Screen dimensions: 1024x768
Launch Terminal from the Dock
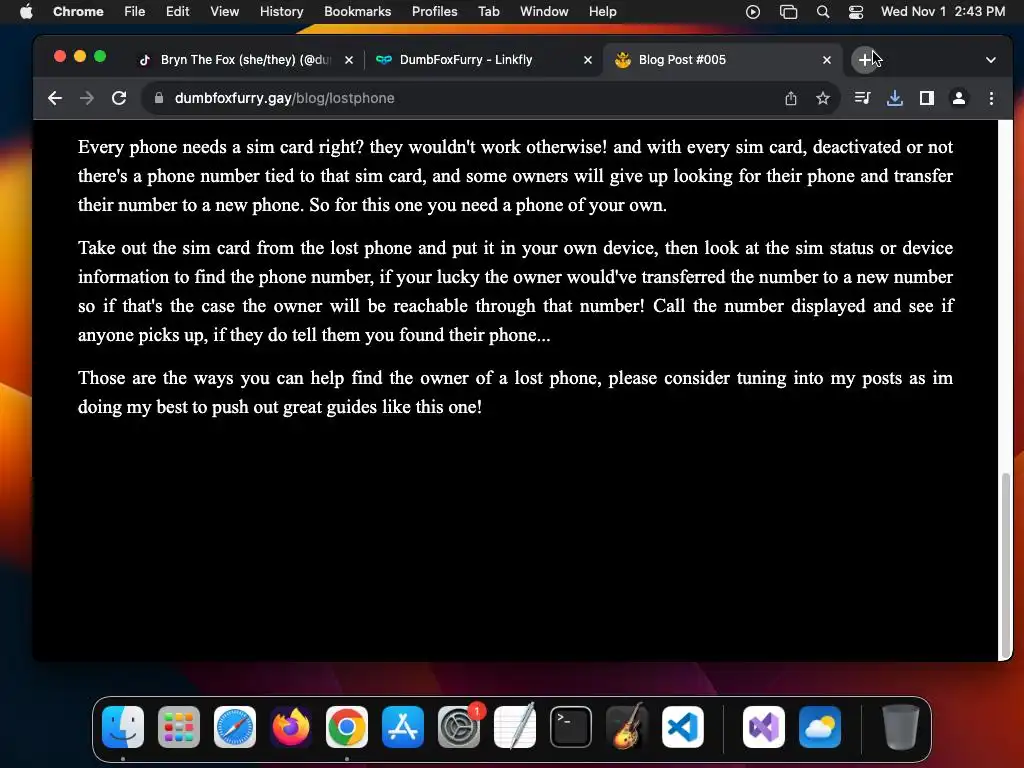tap(571, 727)
